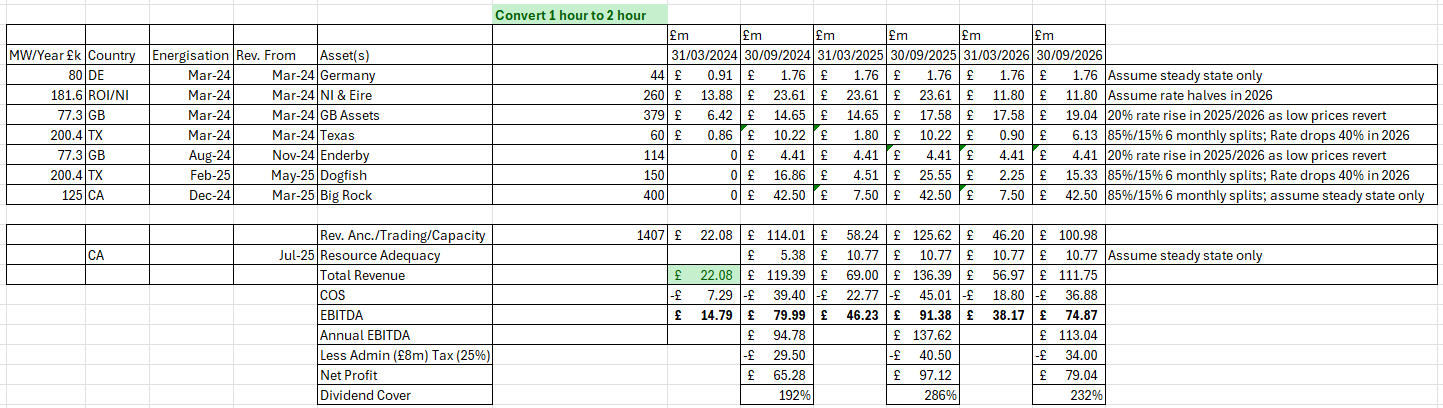Click the 'MW/Year £k' column header cell

point(46,55)
